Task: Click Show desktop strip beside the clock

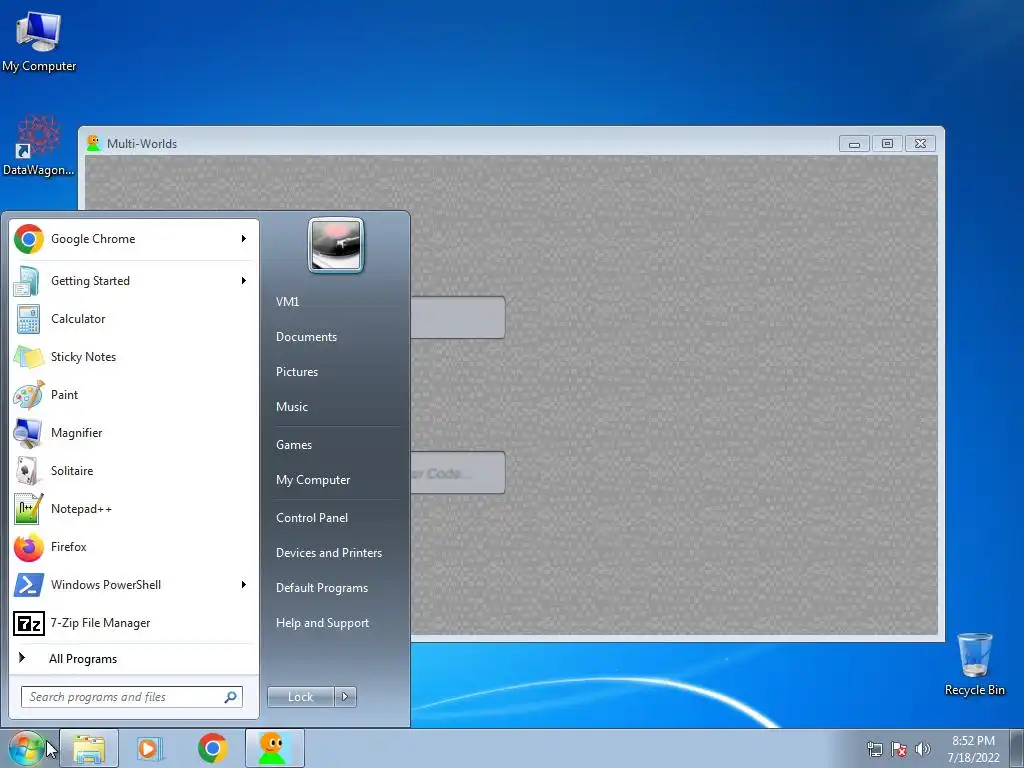Action: pyautogui.click(x=1017, y=749)
